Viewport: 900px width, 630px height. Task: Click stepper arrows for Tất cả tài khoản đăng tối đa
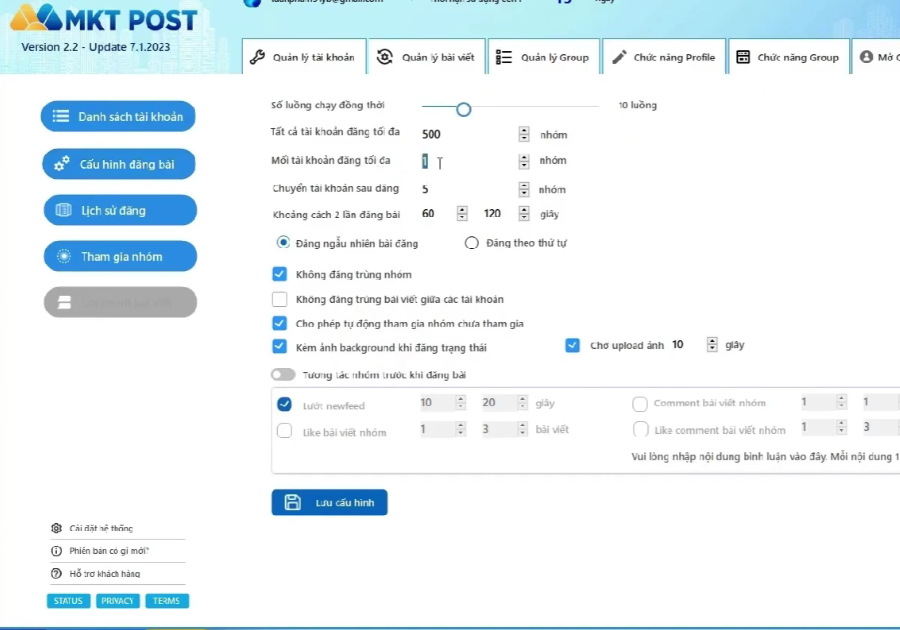523,134
